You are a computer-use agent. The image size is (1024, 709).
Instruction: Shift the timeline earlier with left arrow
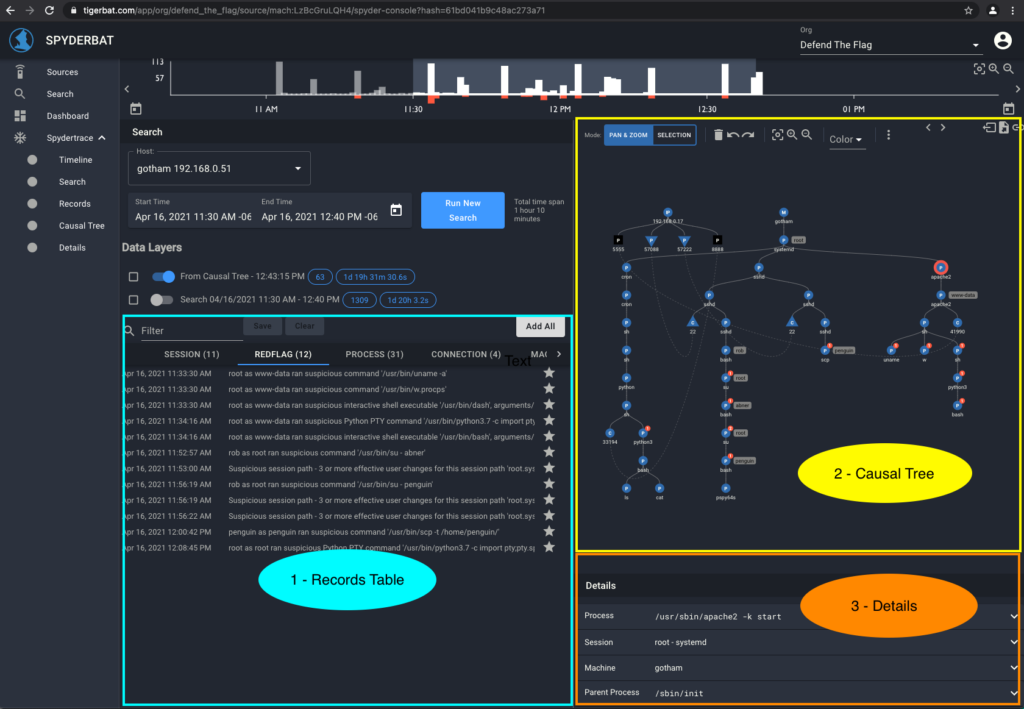coord(127,89)
